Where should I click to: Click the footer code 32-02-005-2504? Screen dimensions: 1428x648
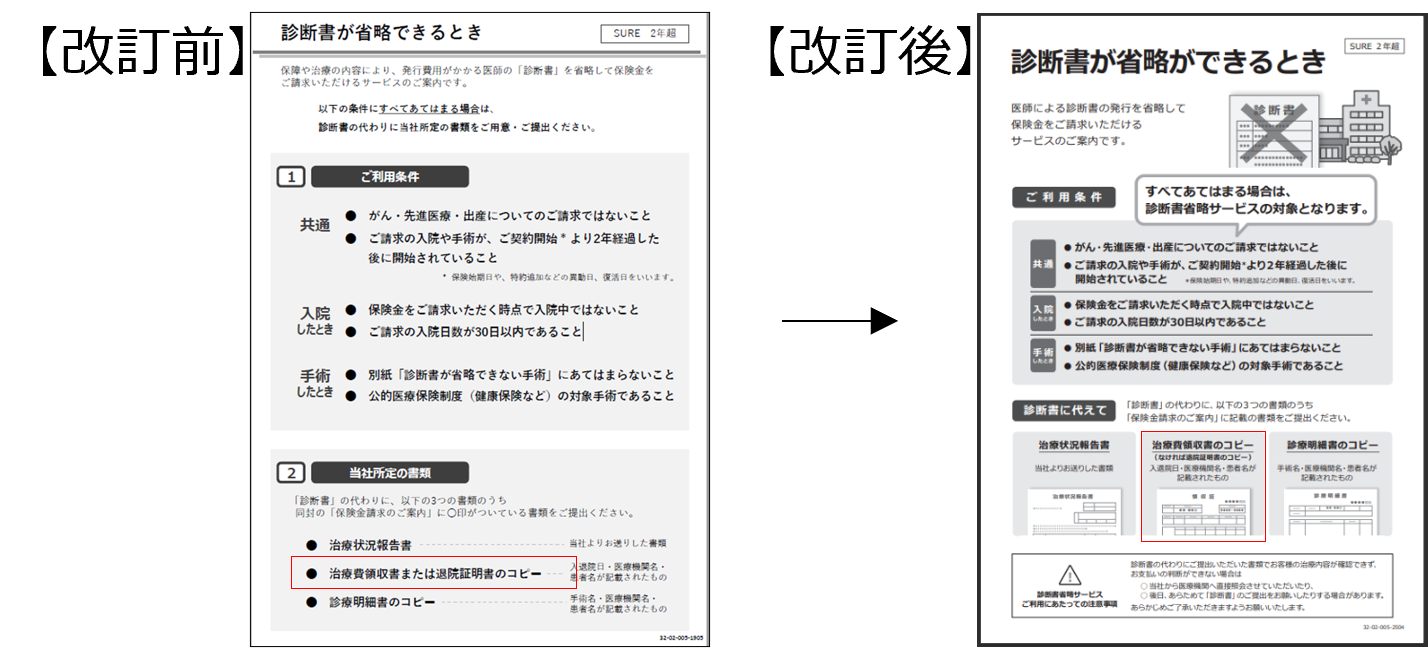click(x=1384, y=627)
